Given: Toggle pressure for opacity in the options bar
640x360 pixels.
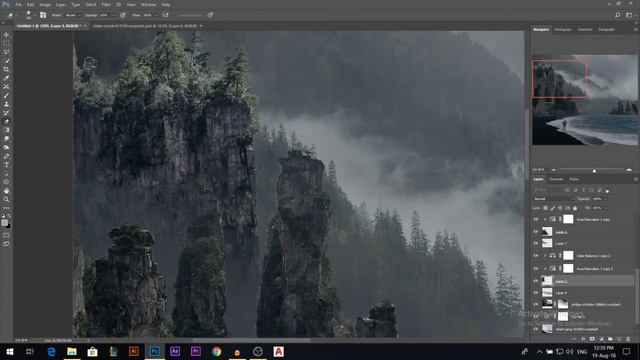Looking at the screenshot, I should tap(123, 15).
